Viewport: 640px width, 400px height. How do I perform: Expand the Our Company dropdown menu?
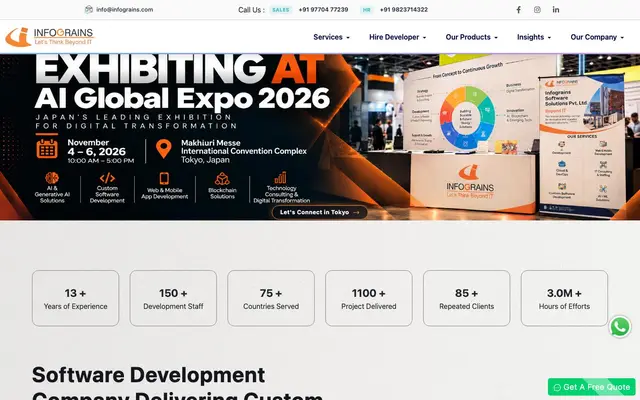[597, 37]
